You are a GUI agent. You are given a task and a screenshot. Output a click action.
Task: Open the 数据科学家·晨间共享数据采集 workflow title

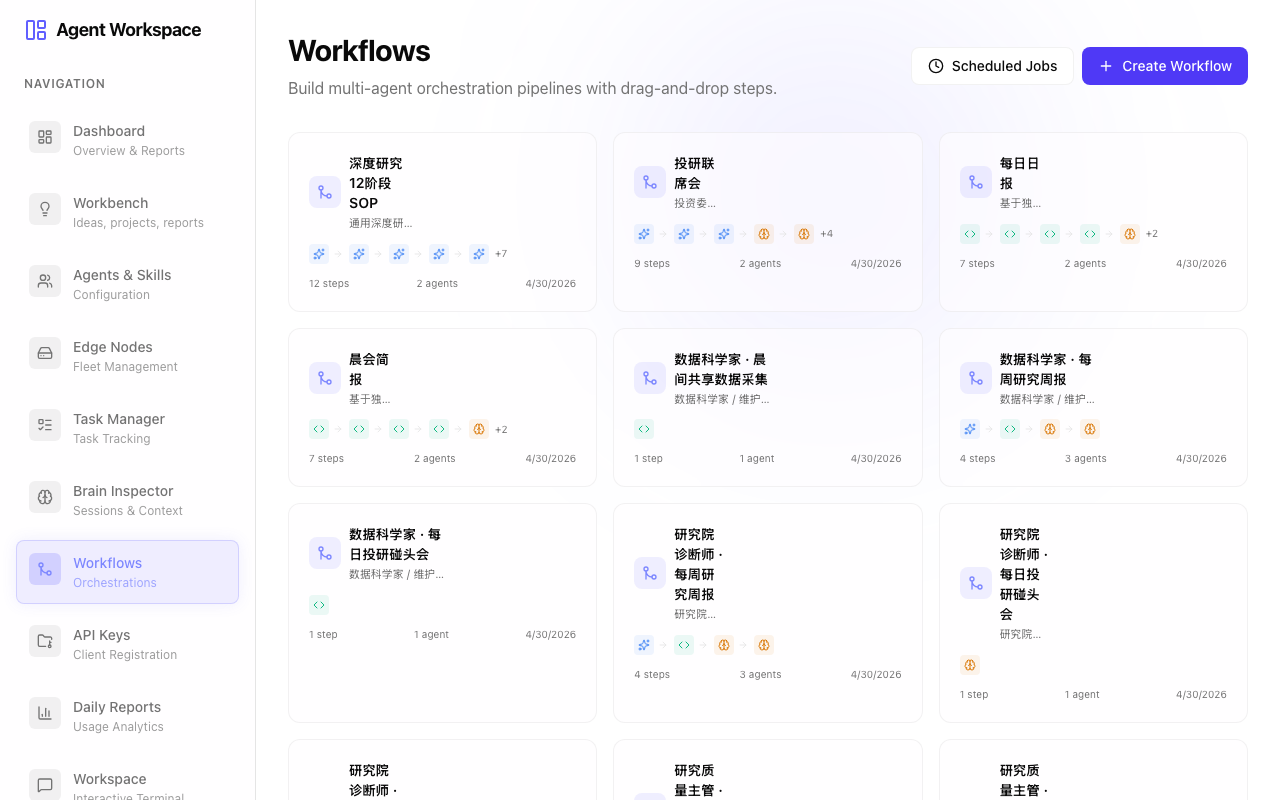pyautogui.click(x=721, y=369)
